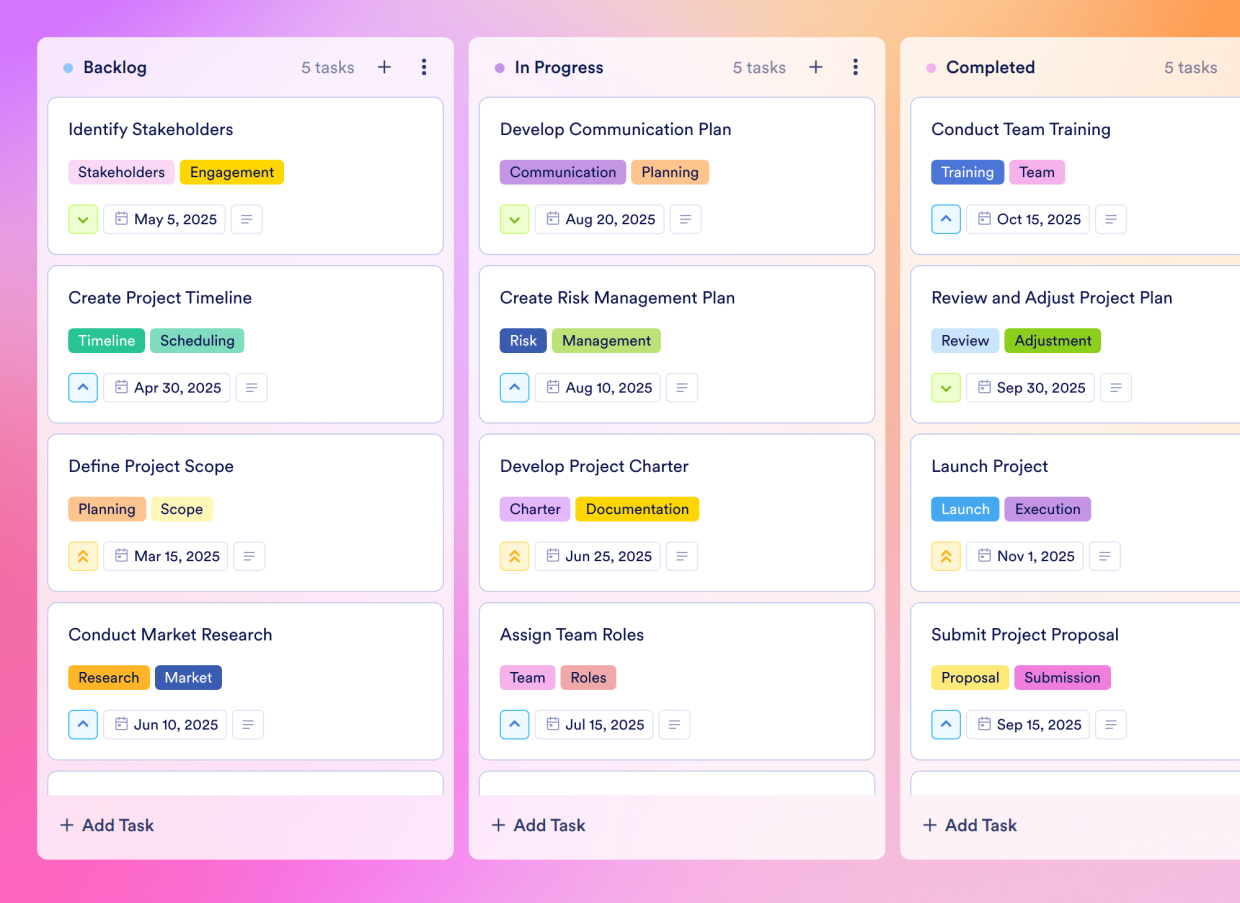The height and width of the screenshot is (903, 1240).
Task: Click the yellow Engagement tag
Action: 232,172
